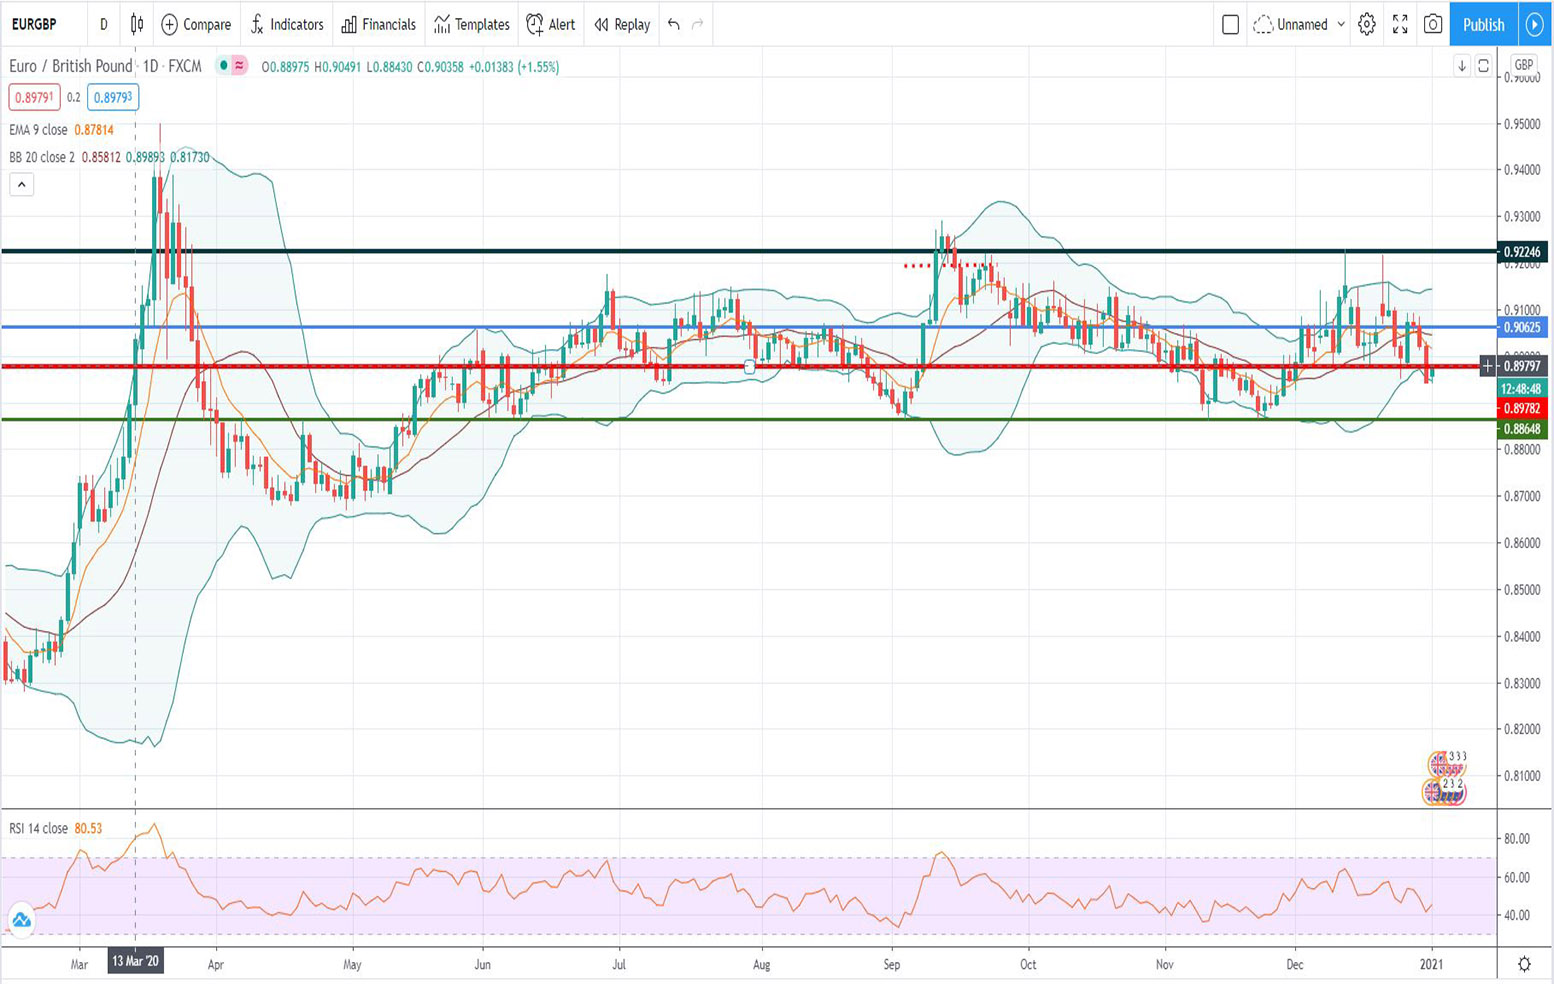This screenshot has height=984, width=1554.
Task: Collapse the indicator legend chevron
Action: [x=22, y=184]
